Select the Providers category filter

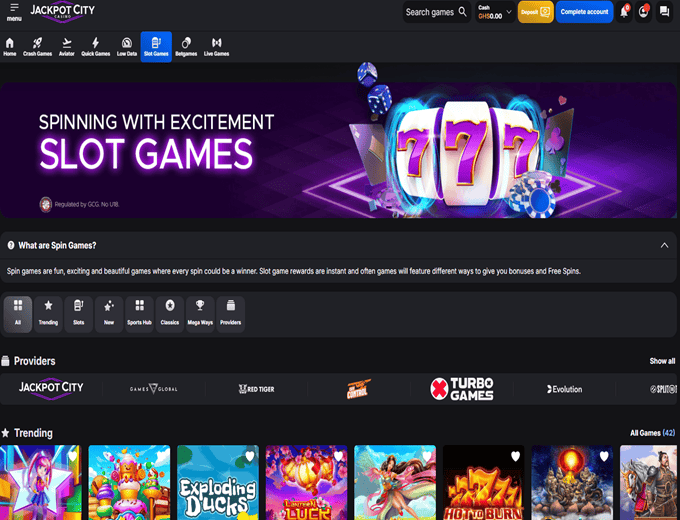coord(230,314)
